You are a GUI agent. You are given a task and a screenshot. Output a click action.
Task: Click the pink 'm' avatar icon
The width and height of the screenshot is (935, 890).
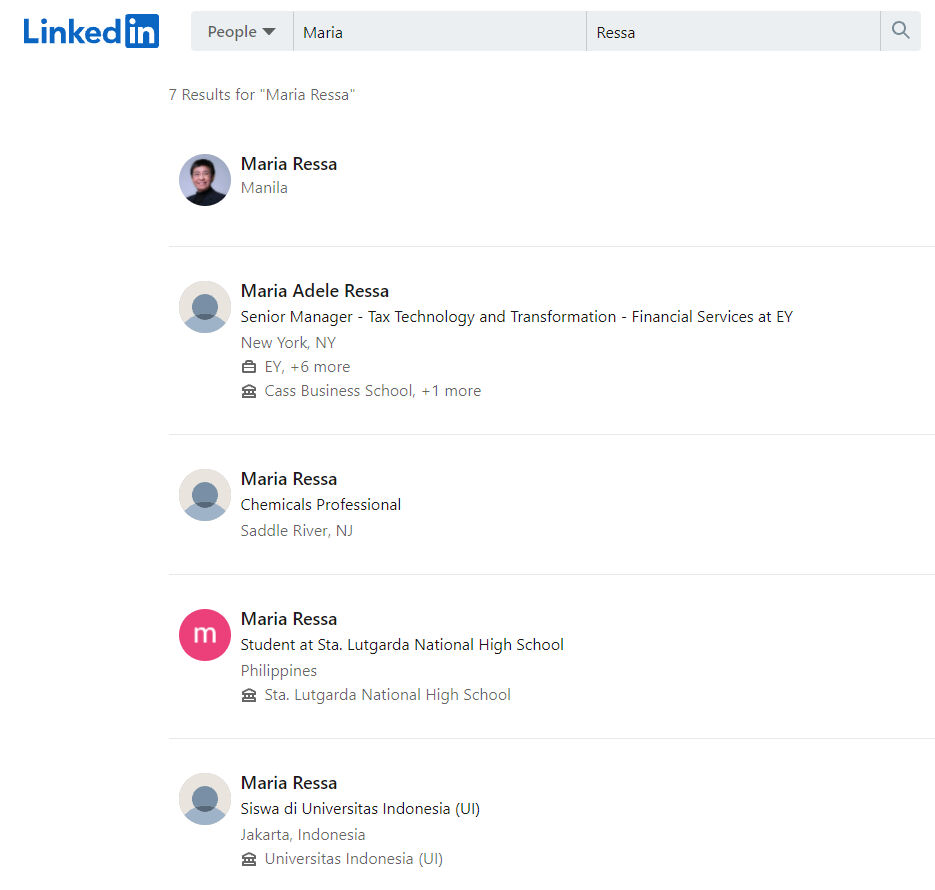pos(205,635)
